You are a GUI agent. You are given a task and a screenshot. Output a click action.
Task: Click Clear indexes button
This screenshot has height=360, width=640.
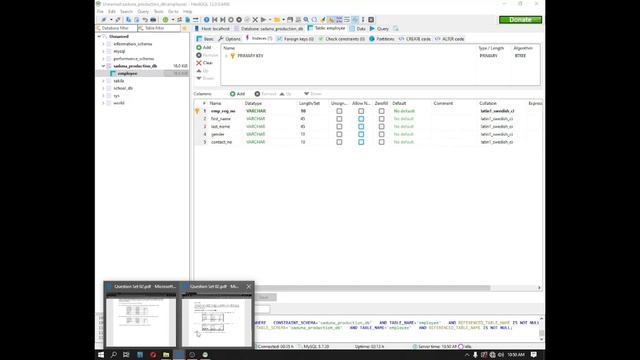(x=204, y=63)
